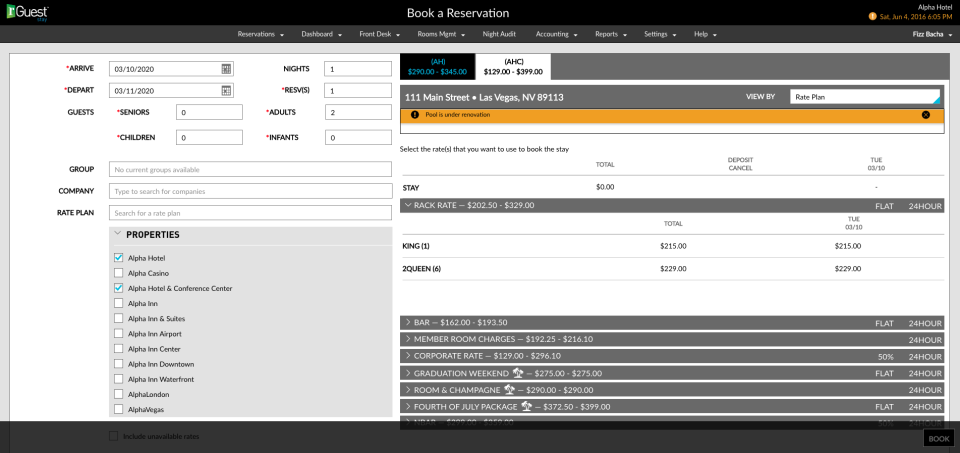Click the 111 Main Street address heading
Image resolution: width=960 pixels, height=453 pixels.
point(484,97)
